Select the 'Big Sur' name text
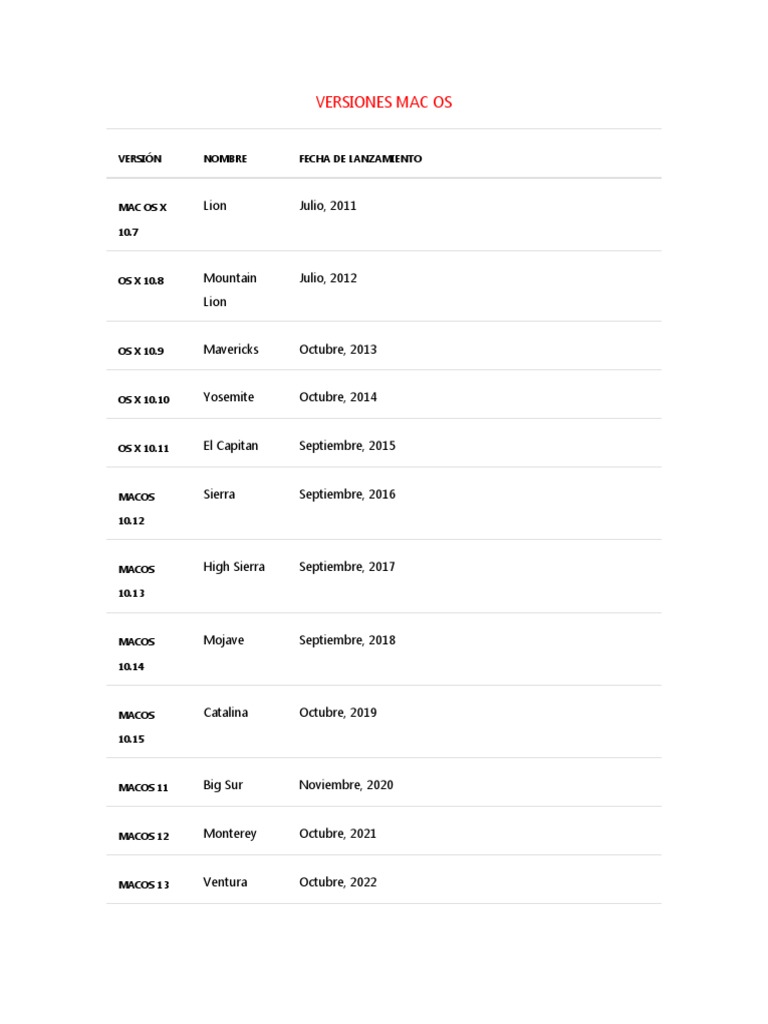768x1024 pixels. tap(223, 785)
